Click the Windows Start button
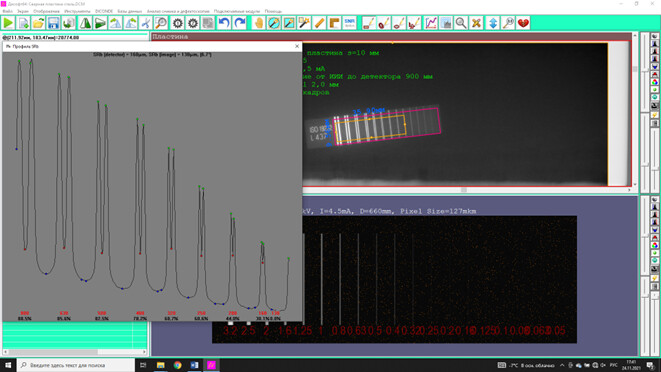The height and width of the screenshot is (372, 661). (x=8, y=365)
